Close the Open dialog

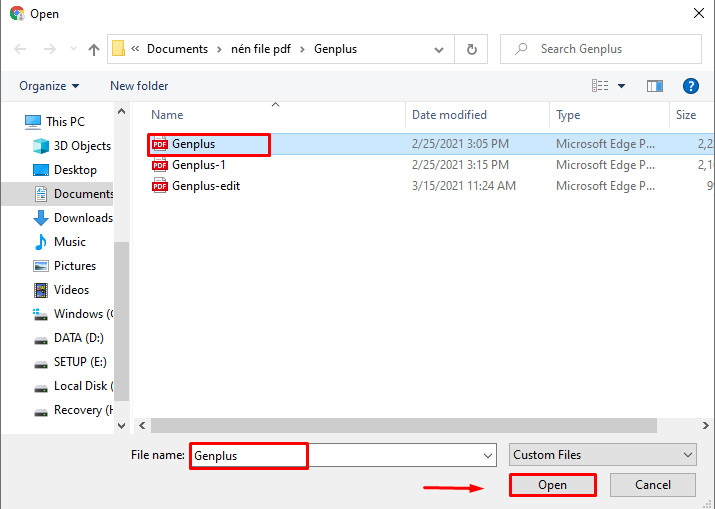click(x=699, y=13)
